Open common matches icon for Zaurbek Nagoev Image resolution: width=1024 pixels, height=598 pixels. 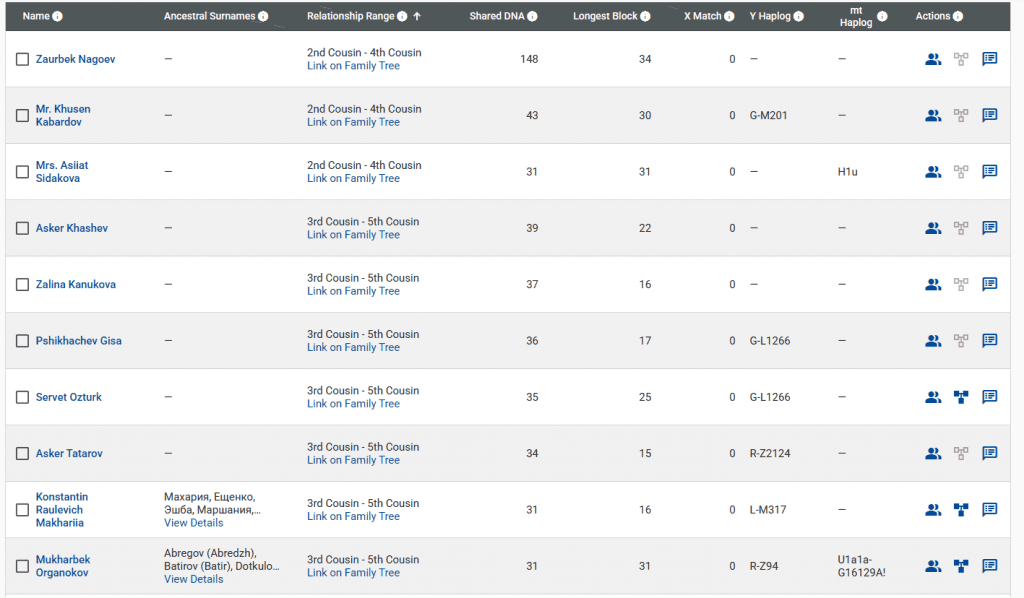pyautogui.click(x=933, y=59)
